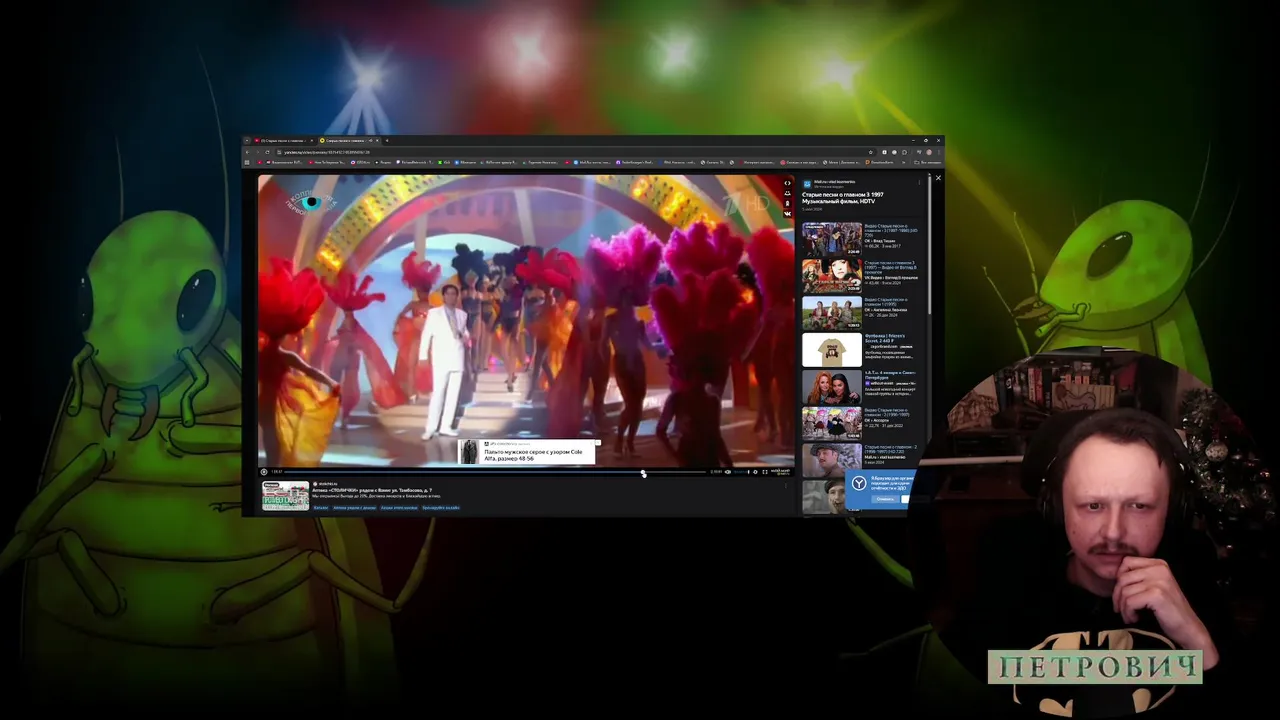The height and width of the screenshot is (720, 1280).
Task: Open the pharmacy ad thumbnail image
Action: click(x=286, y=496)
